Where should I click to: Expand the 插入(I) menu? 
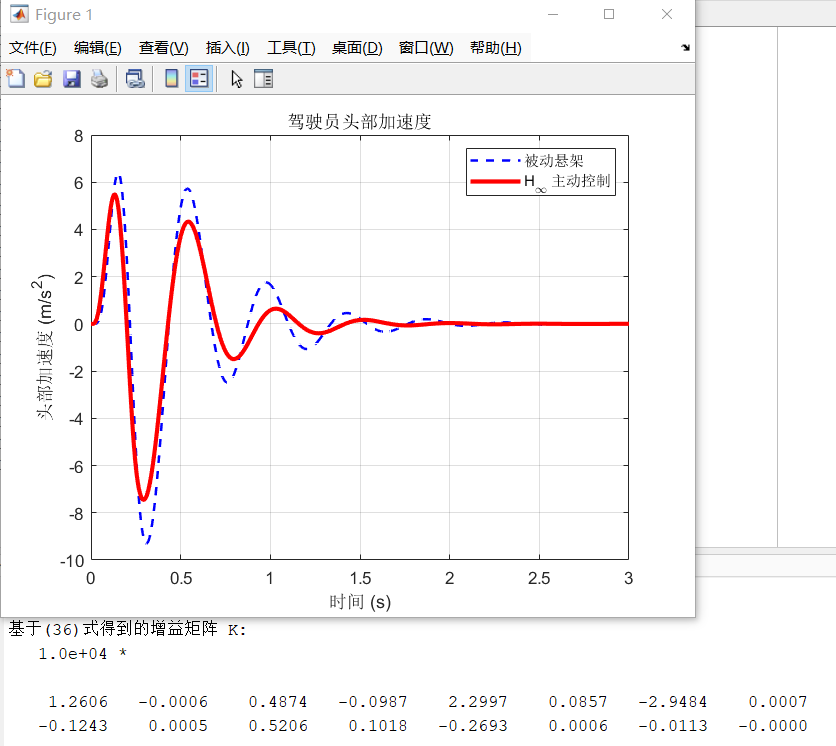[x=227, y=48]
